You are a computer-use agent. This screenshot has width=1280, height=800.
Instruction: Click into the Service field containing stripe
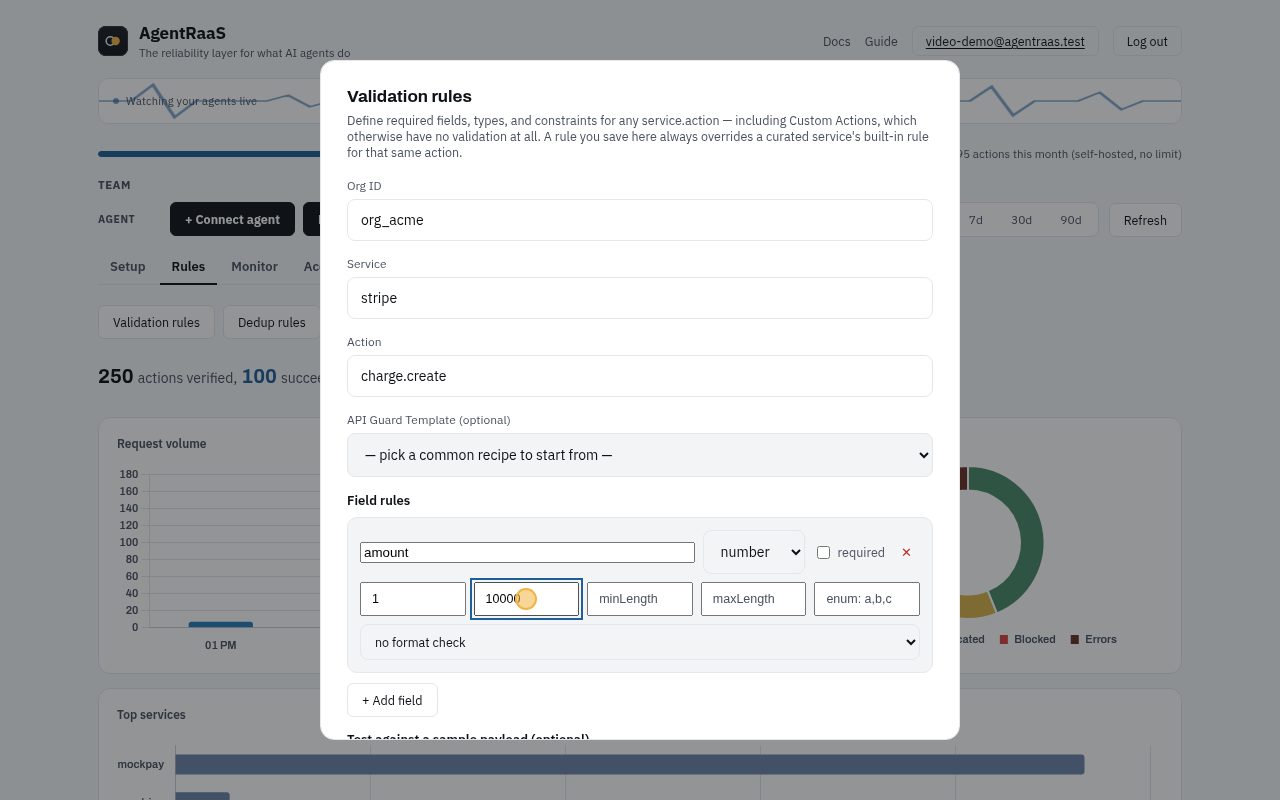click(640, 298)
